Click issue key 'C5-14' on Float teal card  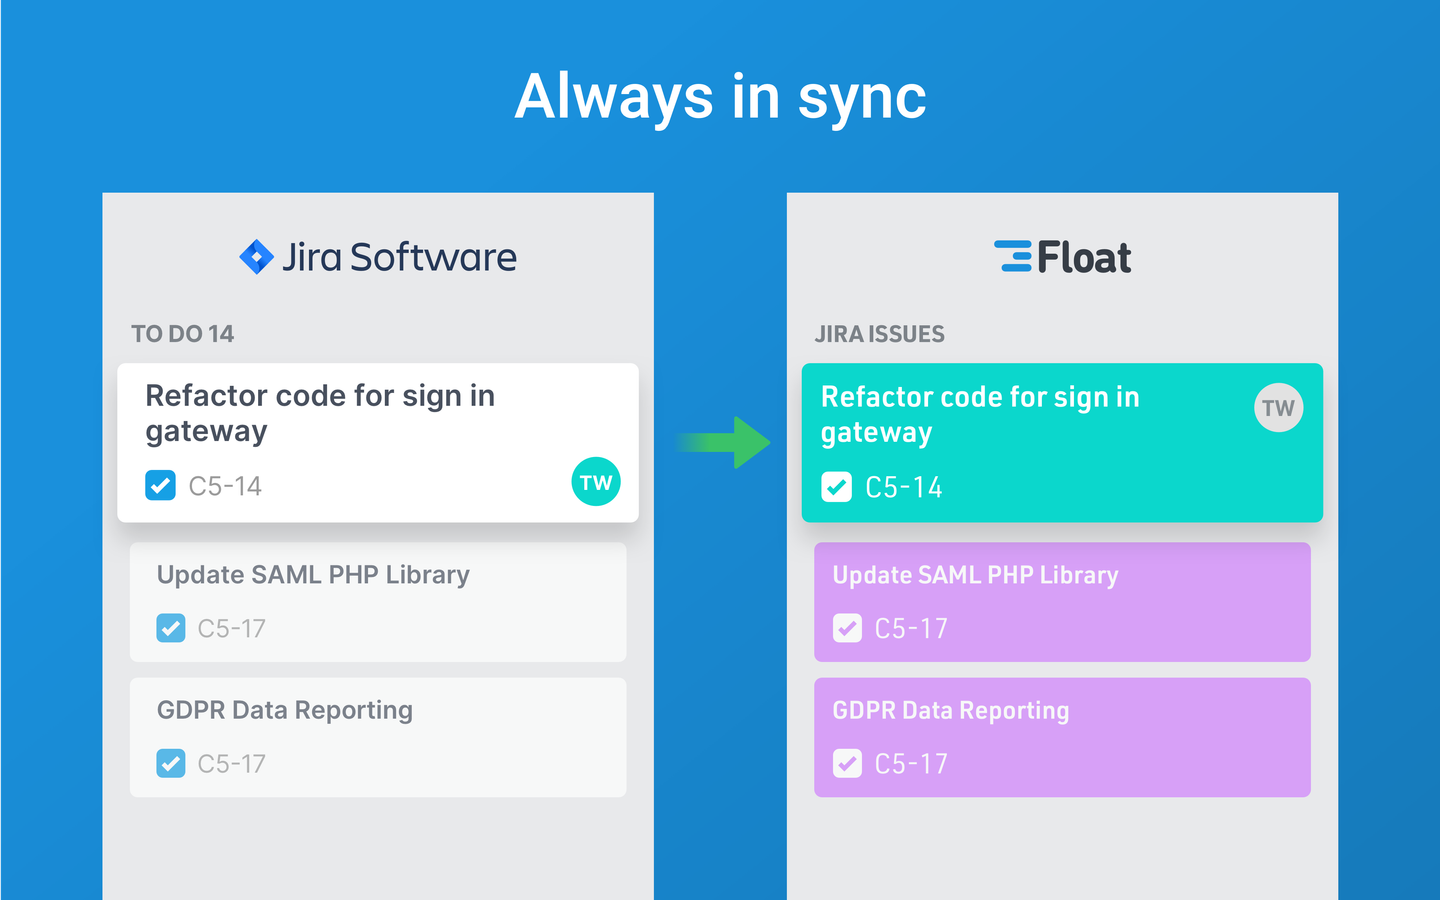[x=904, y=487]
